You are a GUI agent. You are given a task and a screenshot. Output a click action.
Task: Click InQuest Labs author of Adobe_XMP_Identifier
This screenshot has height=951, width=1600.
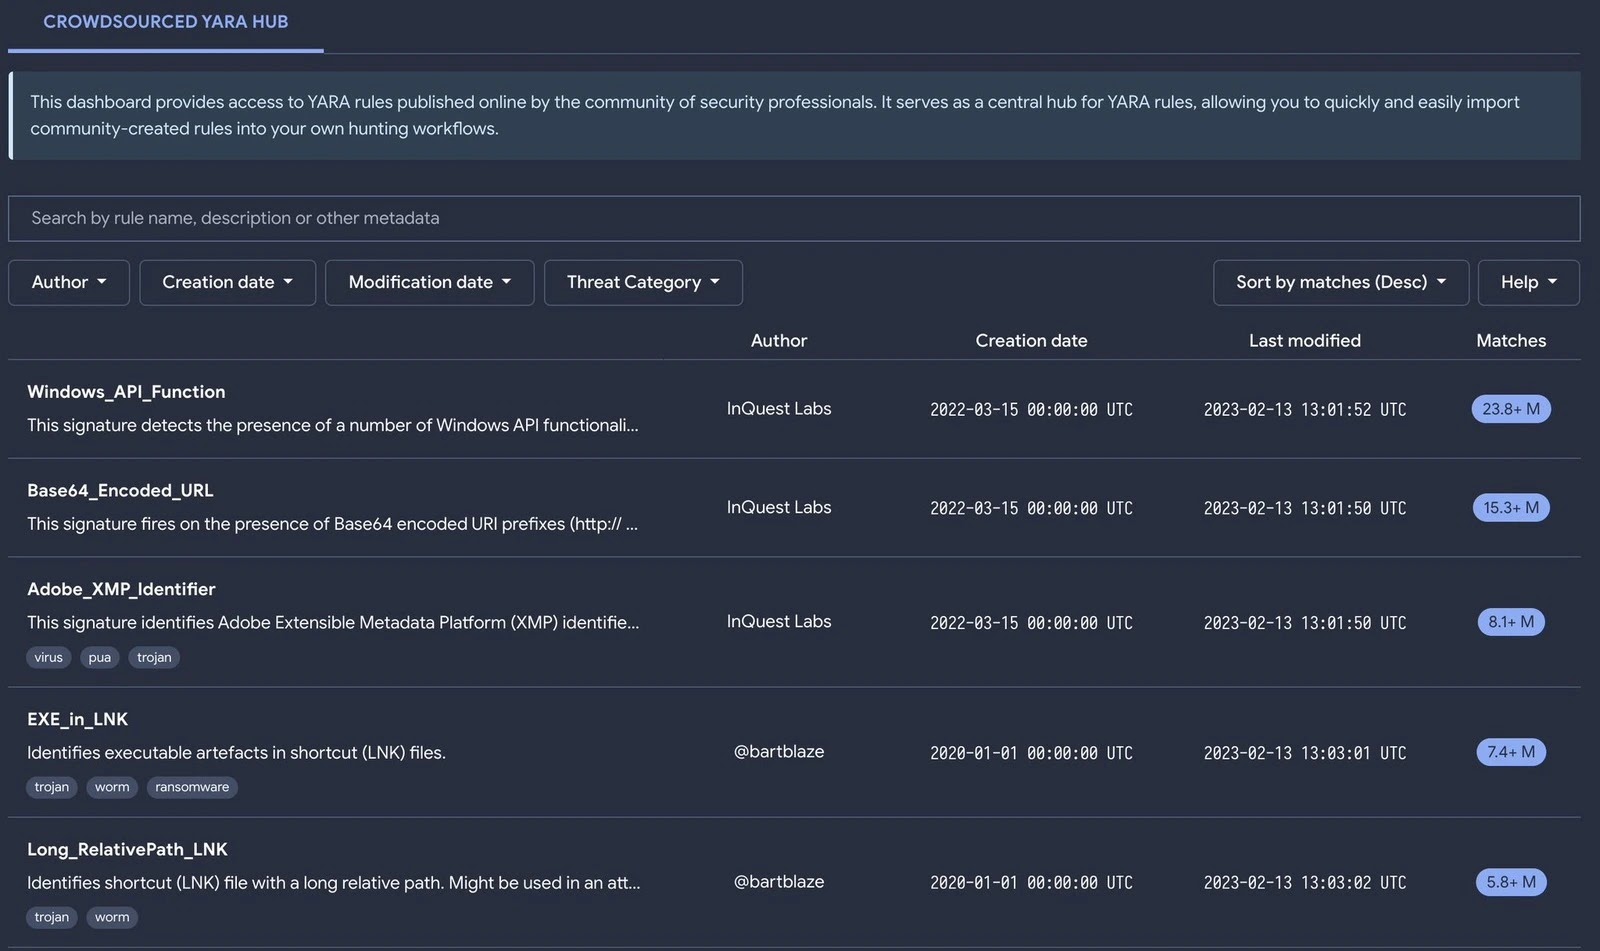779,622
